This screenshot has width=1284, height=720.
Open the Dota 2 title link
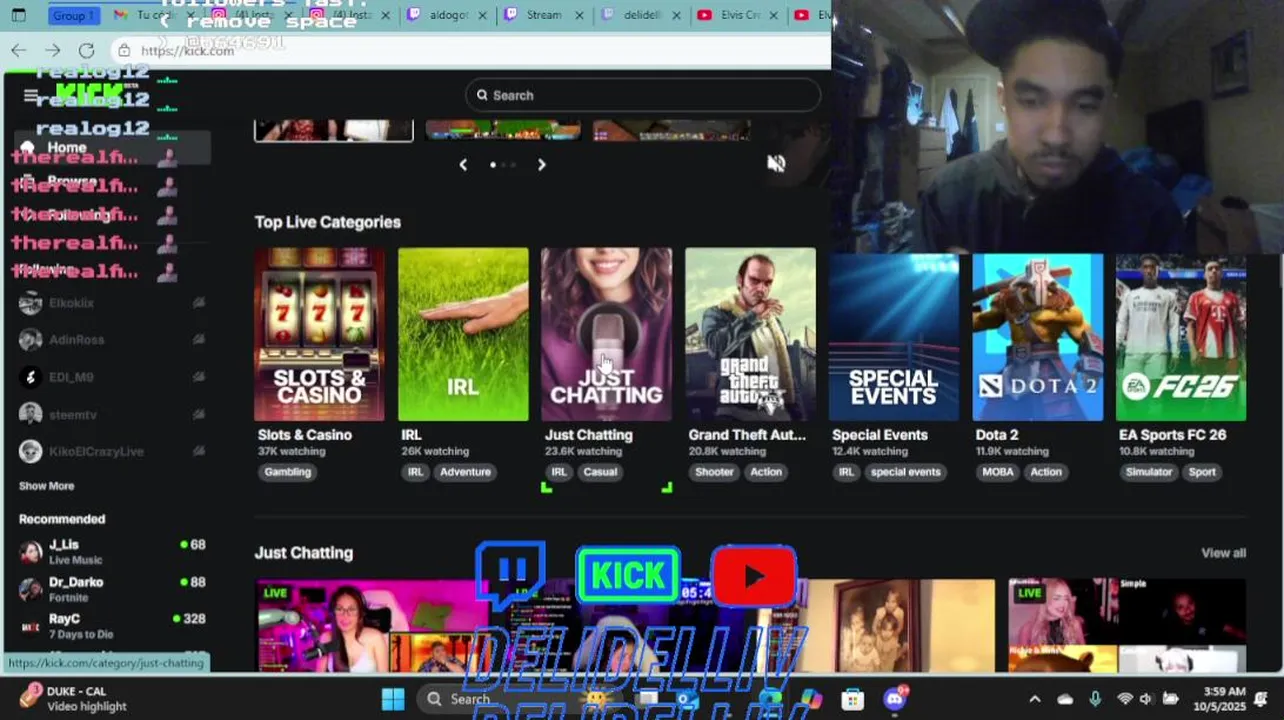pos(997,435)
